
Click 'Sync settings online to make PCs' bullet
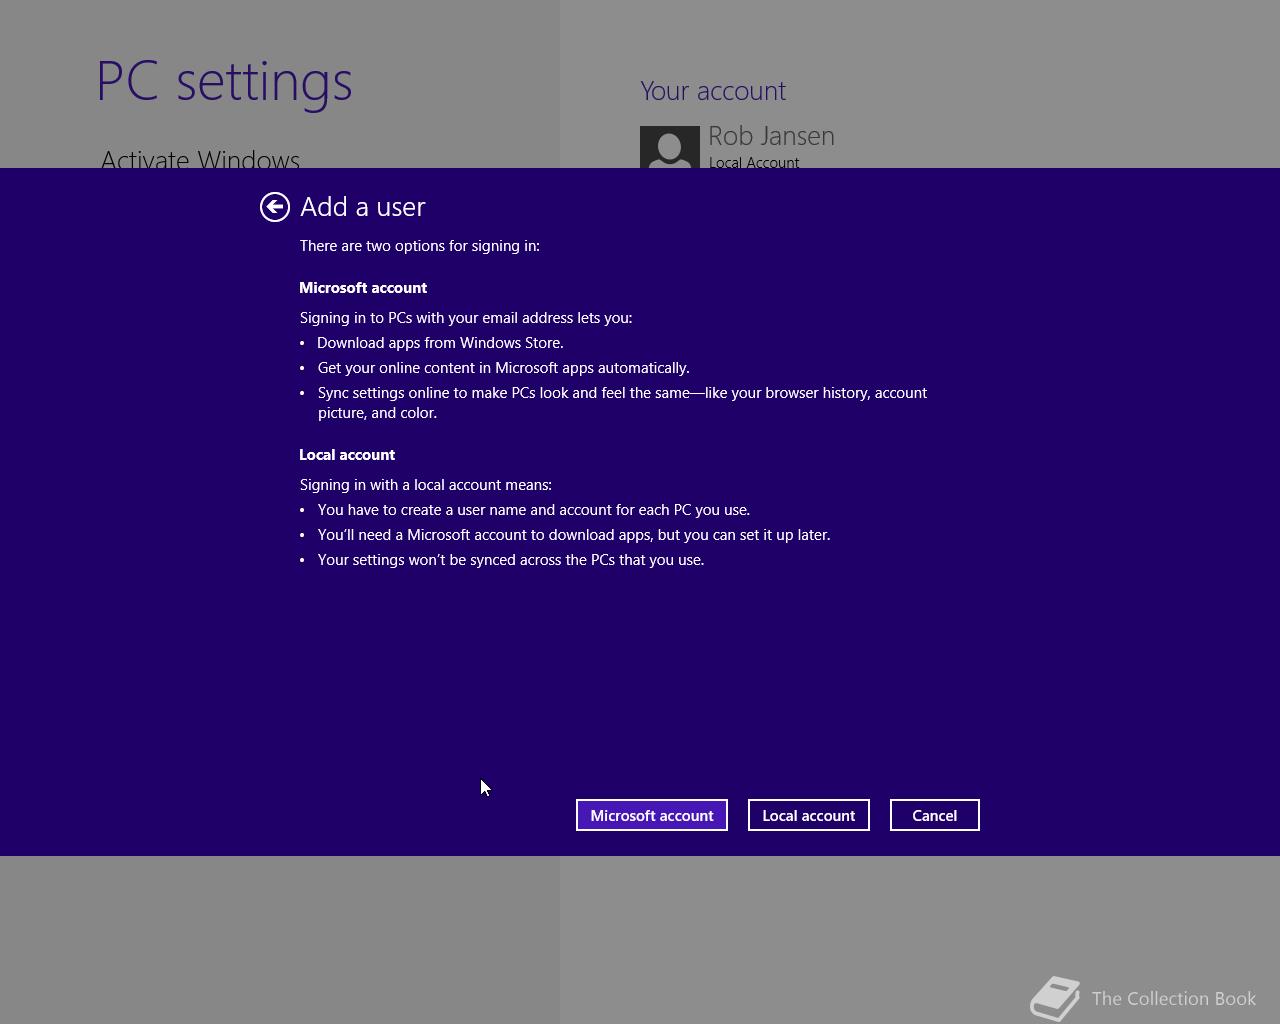click(623, 403)
